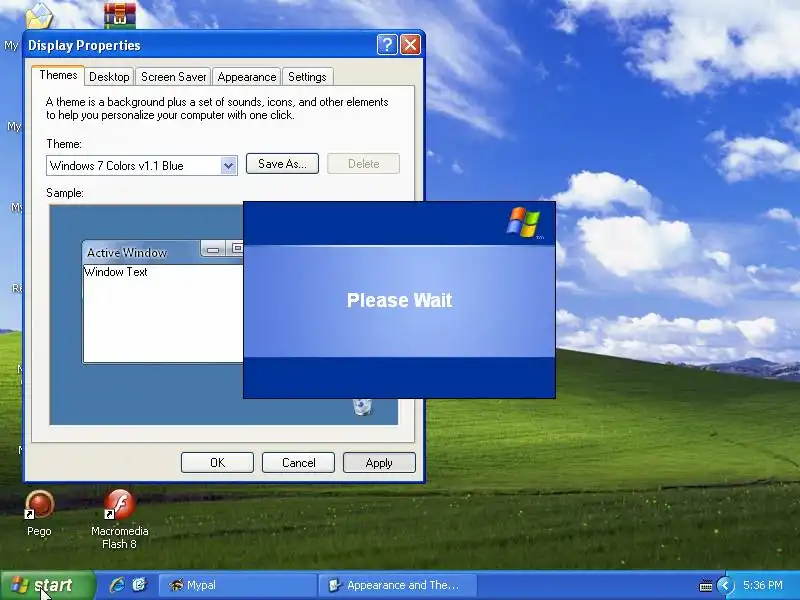Click Recycle Bin icon in theme sample

(x=362, y=407)
